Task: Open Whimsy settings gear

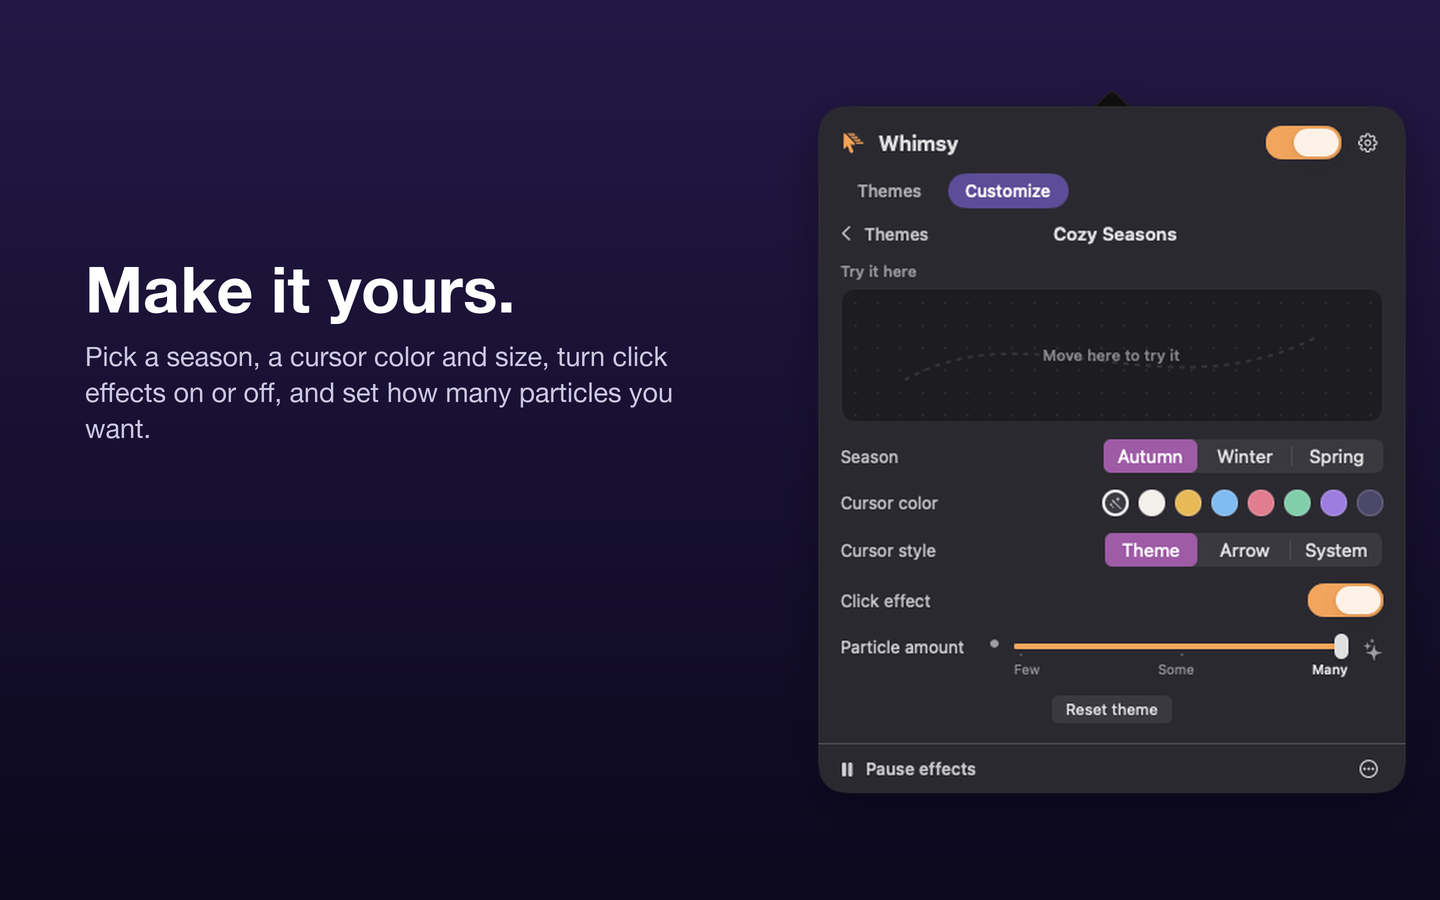Action: 1367,143
